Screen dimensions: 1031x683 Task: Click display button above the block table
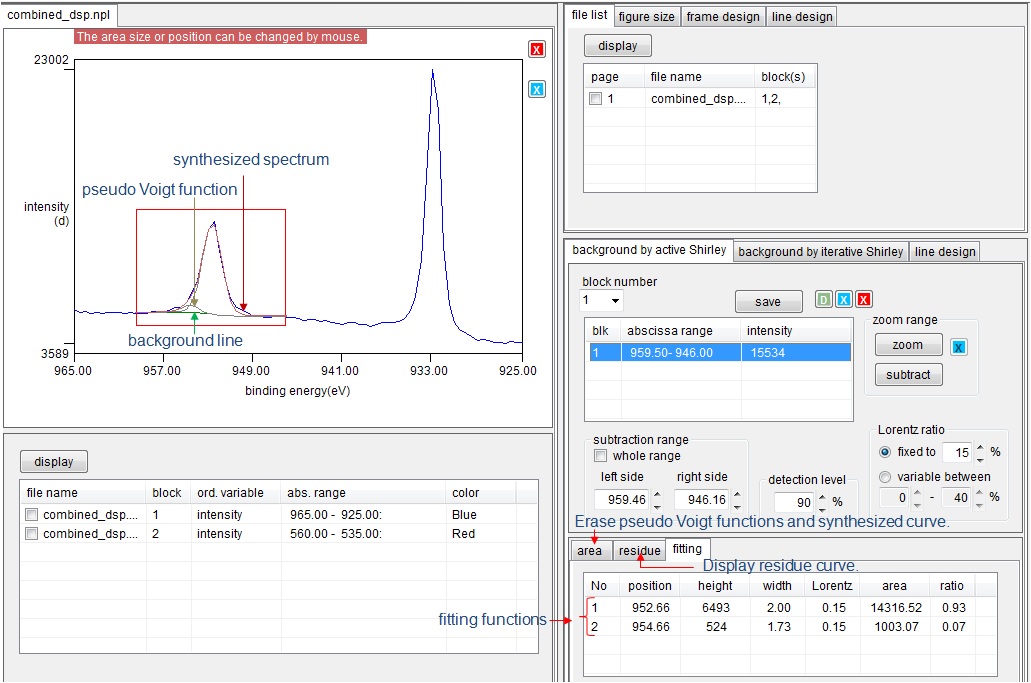pos(54,461)
